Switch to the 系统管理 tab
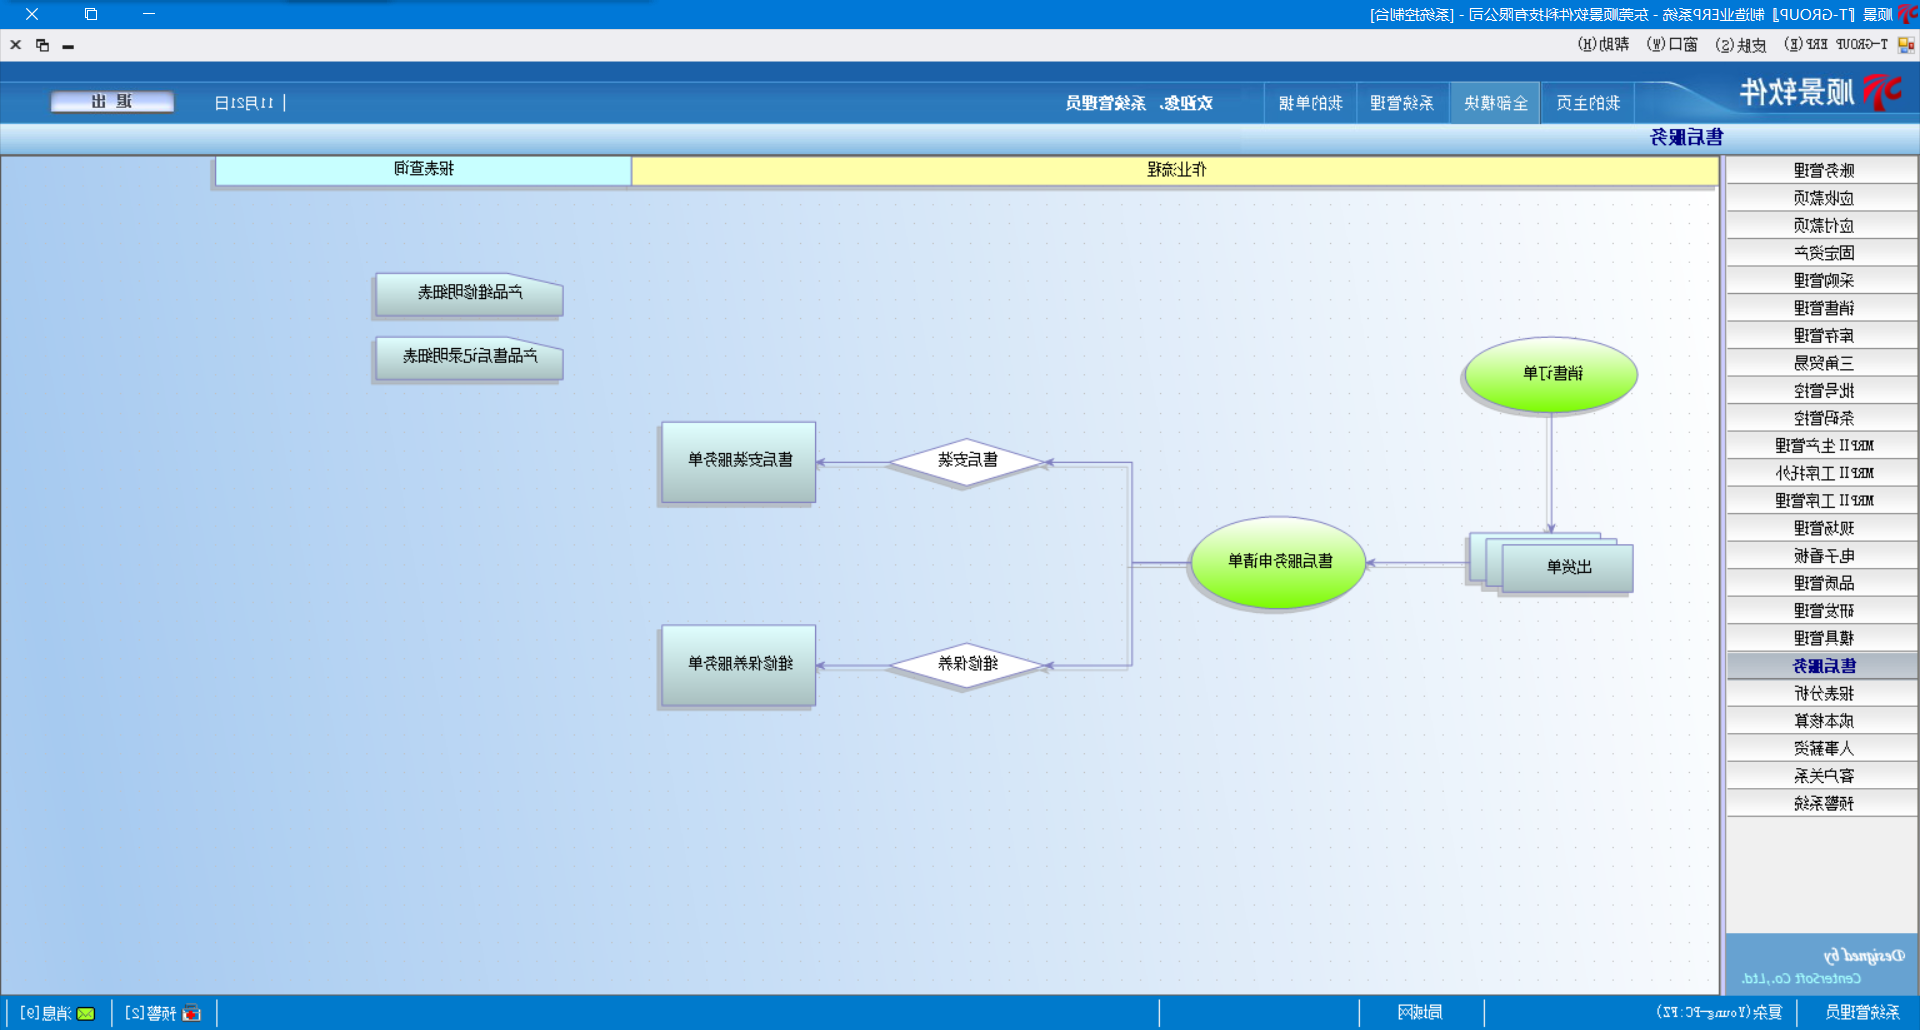The width and height of the screenshot is (1920, 1030). point(1401,103)
